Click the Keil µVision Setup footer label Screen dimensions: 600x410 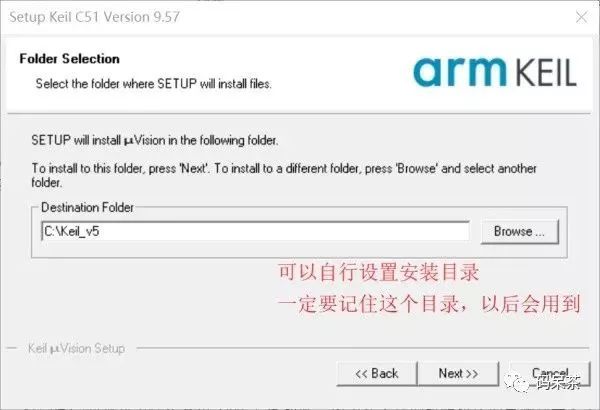pyautogui.click(x=77, y=348)
